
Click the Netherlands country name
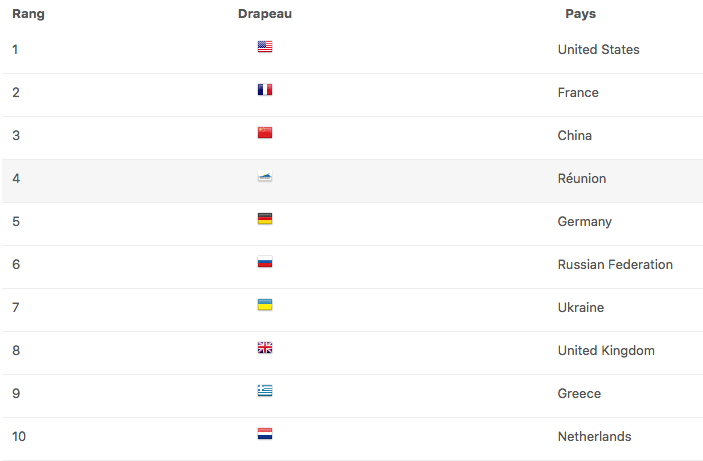tap(595, 436)
